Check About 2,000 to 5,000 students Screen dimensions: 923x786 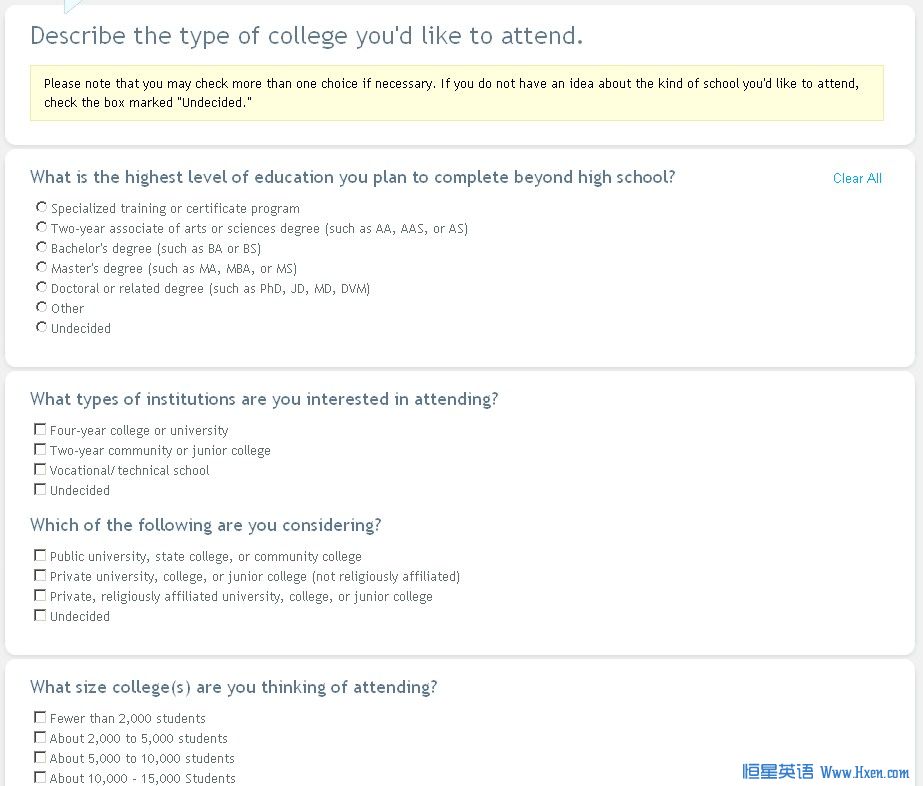pyautogui.click(x=40, y=737)
